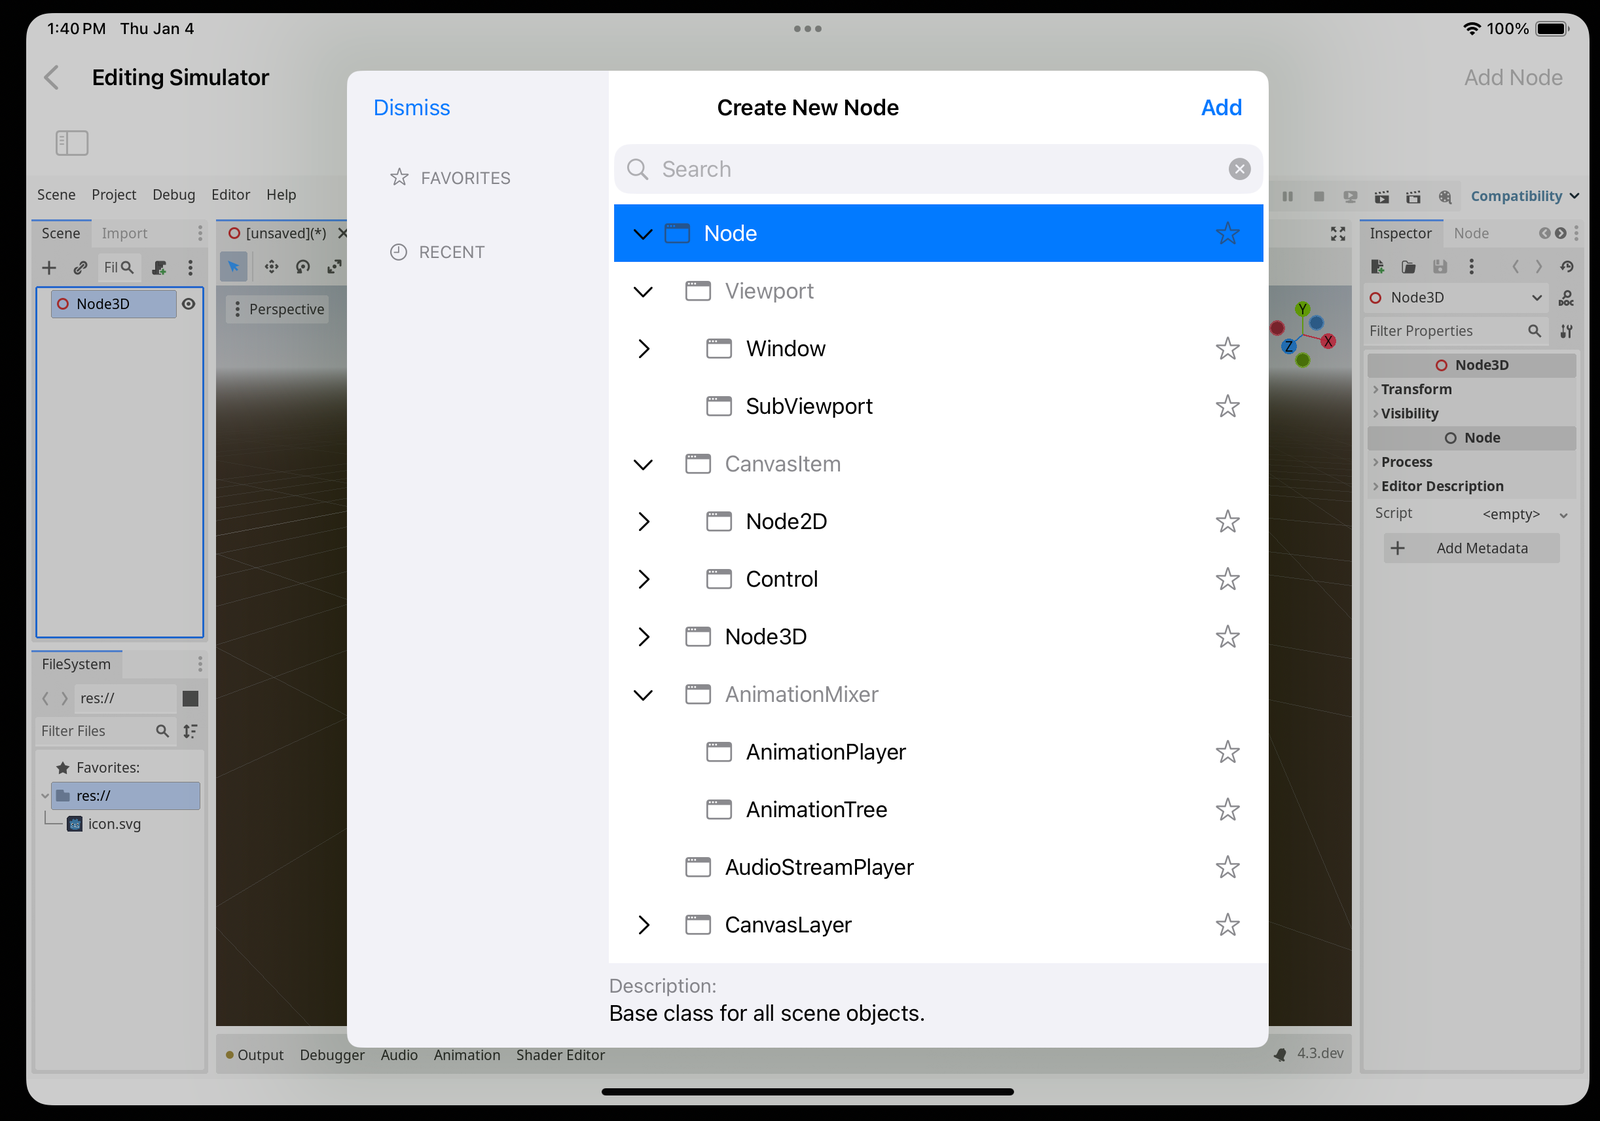
Task: Focus the node Search field
Action: point(938,169)
